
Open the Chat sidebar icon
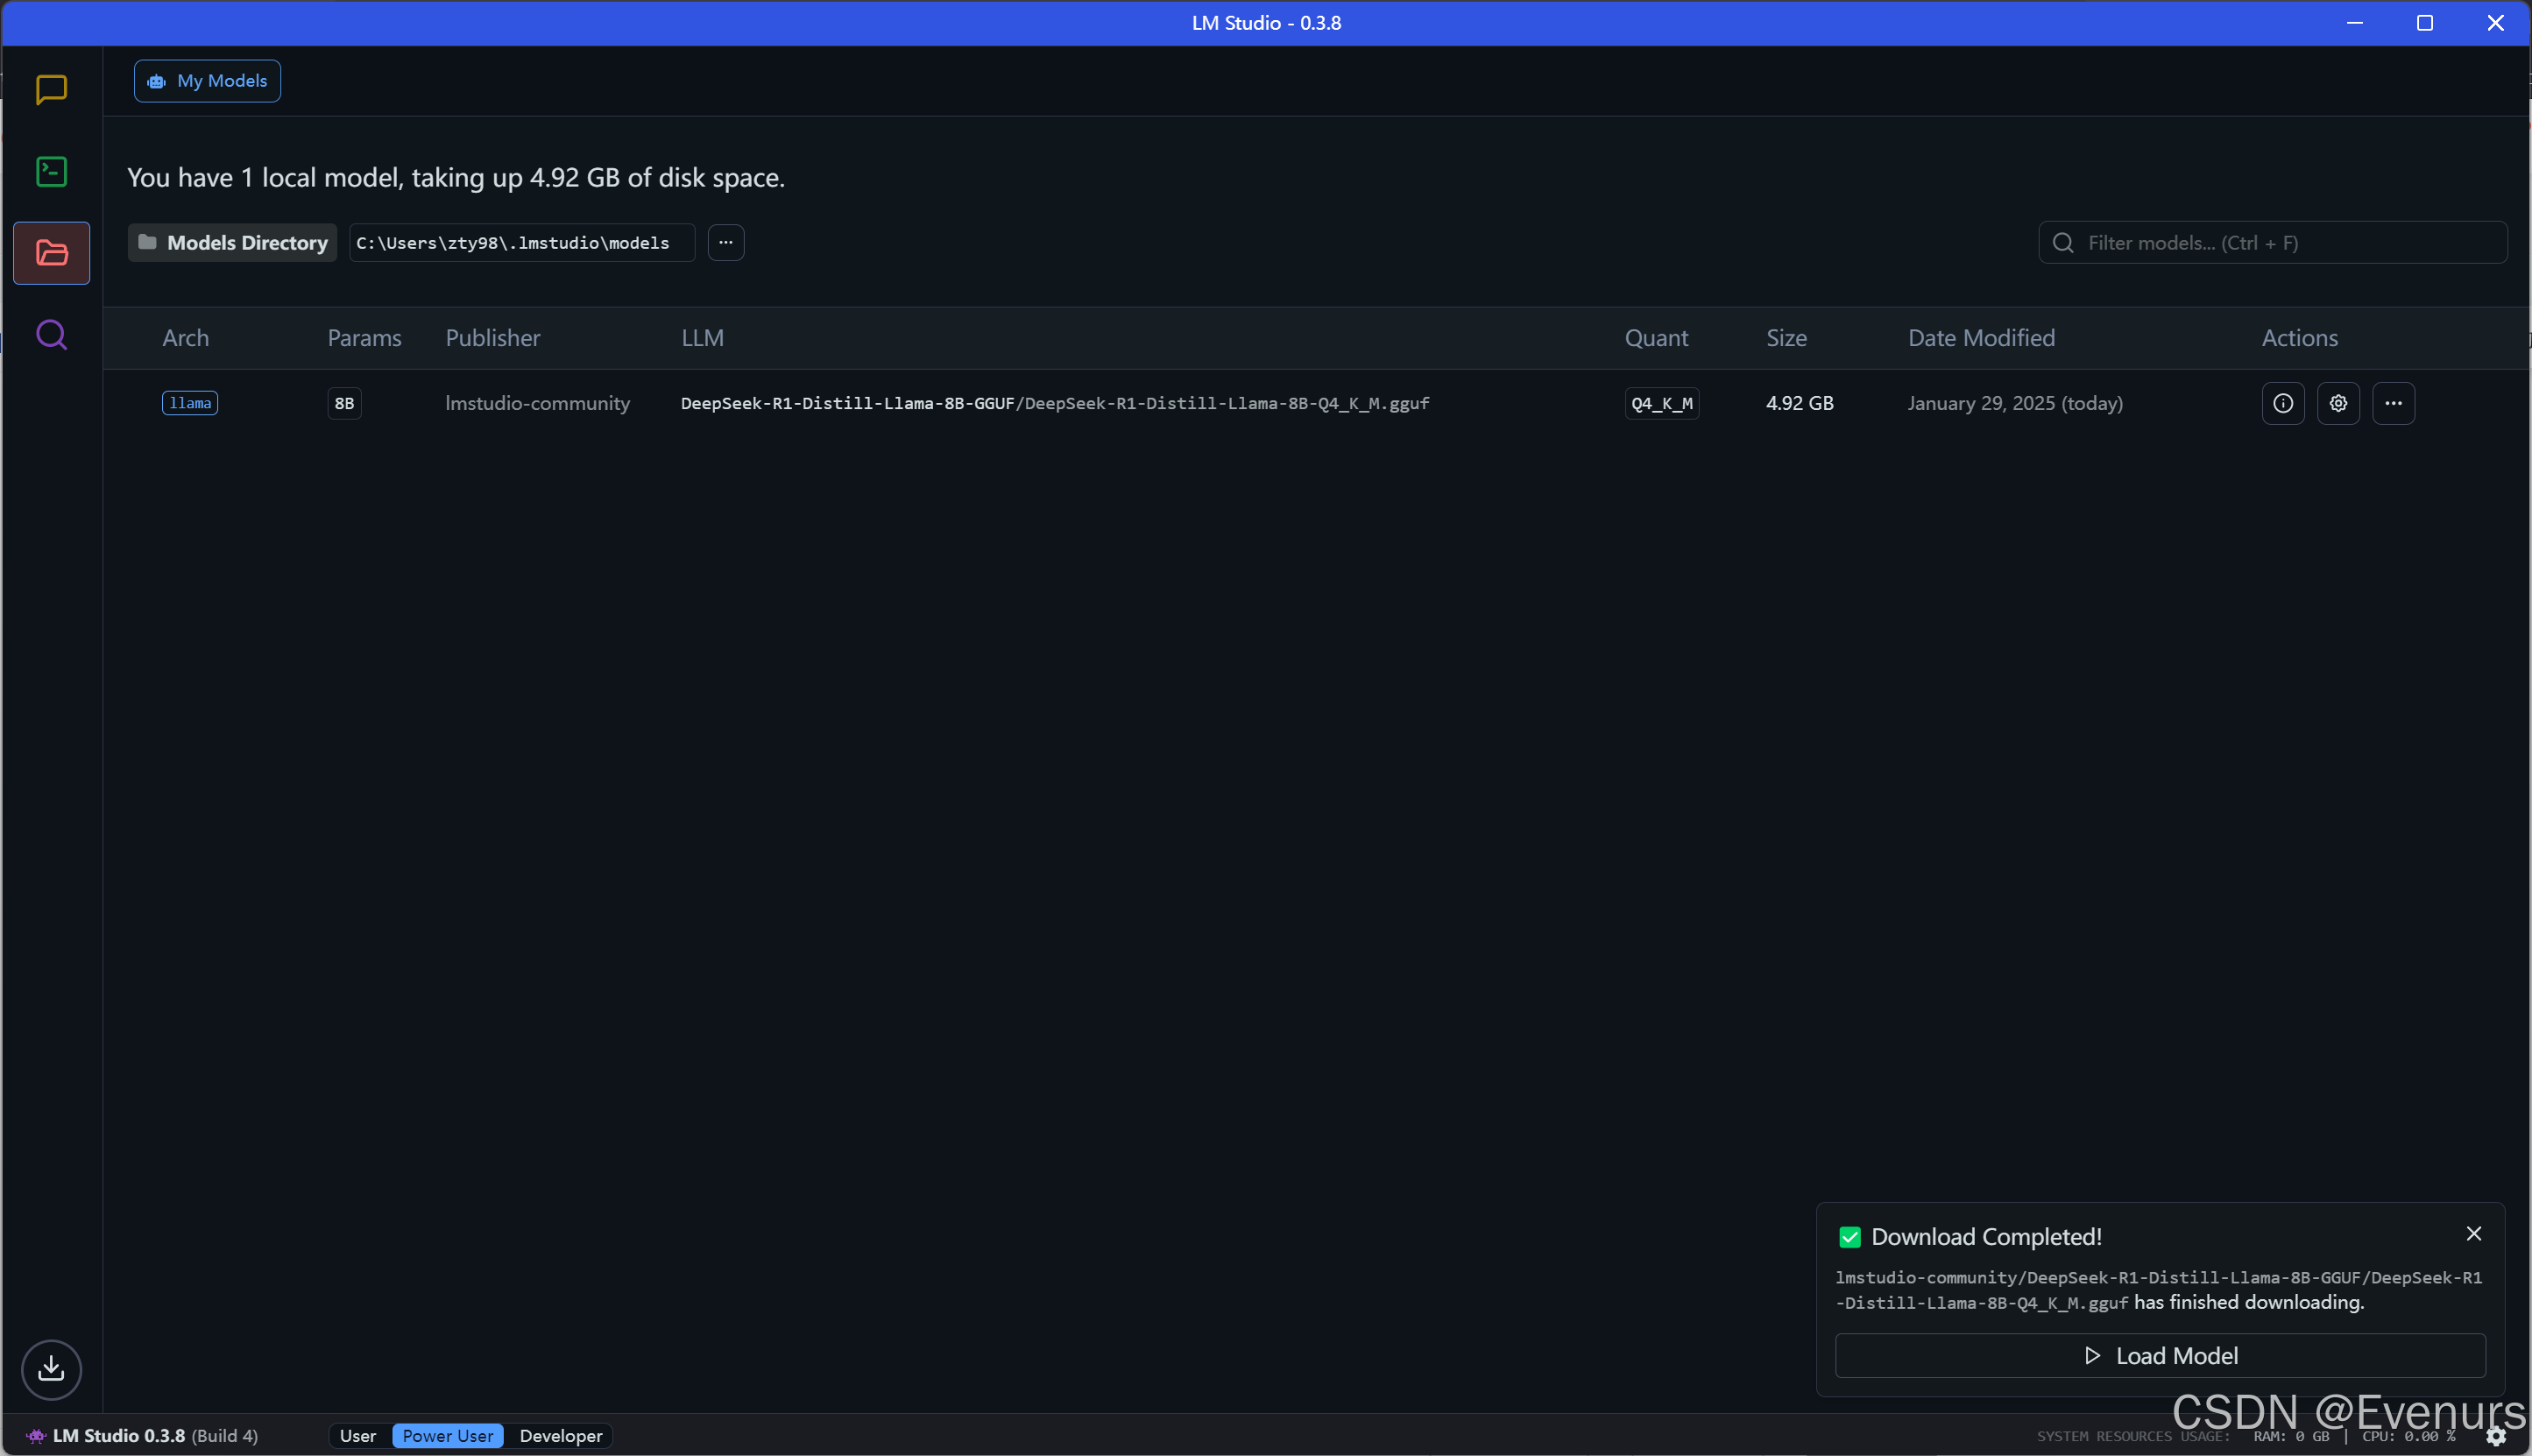[x=51, y=89]
